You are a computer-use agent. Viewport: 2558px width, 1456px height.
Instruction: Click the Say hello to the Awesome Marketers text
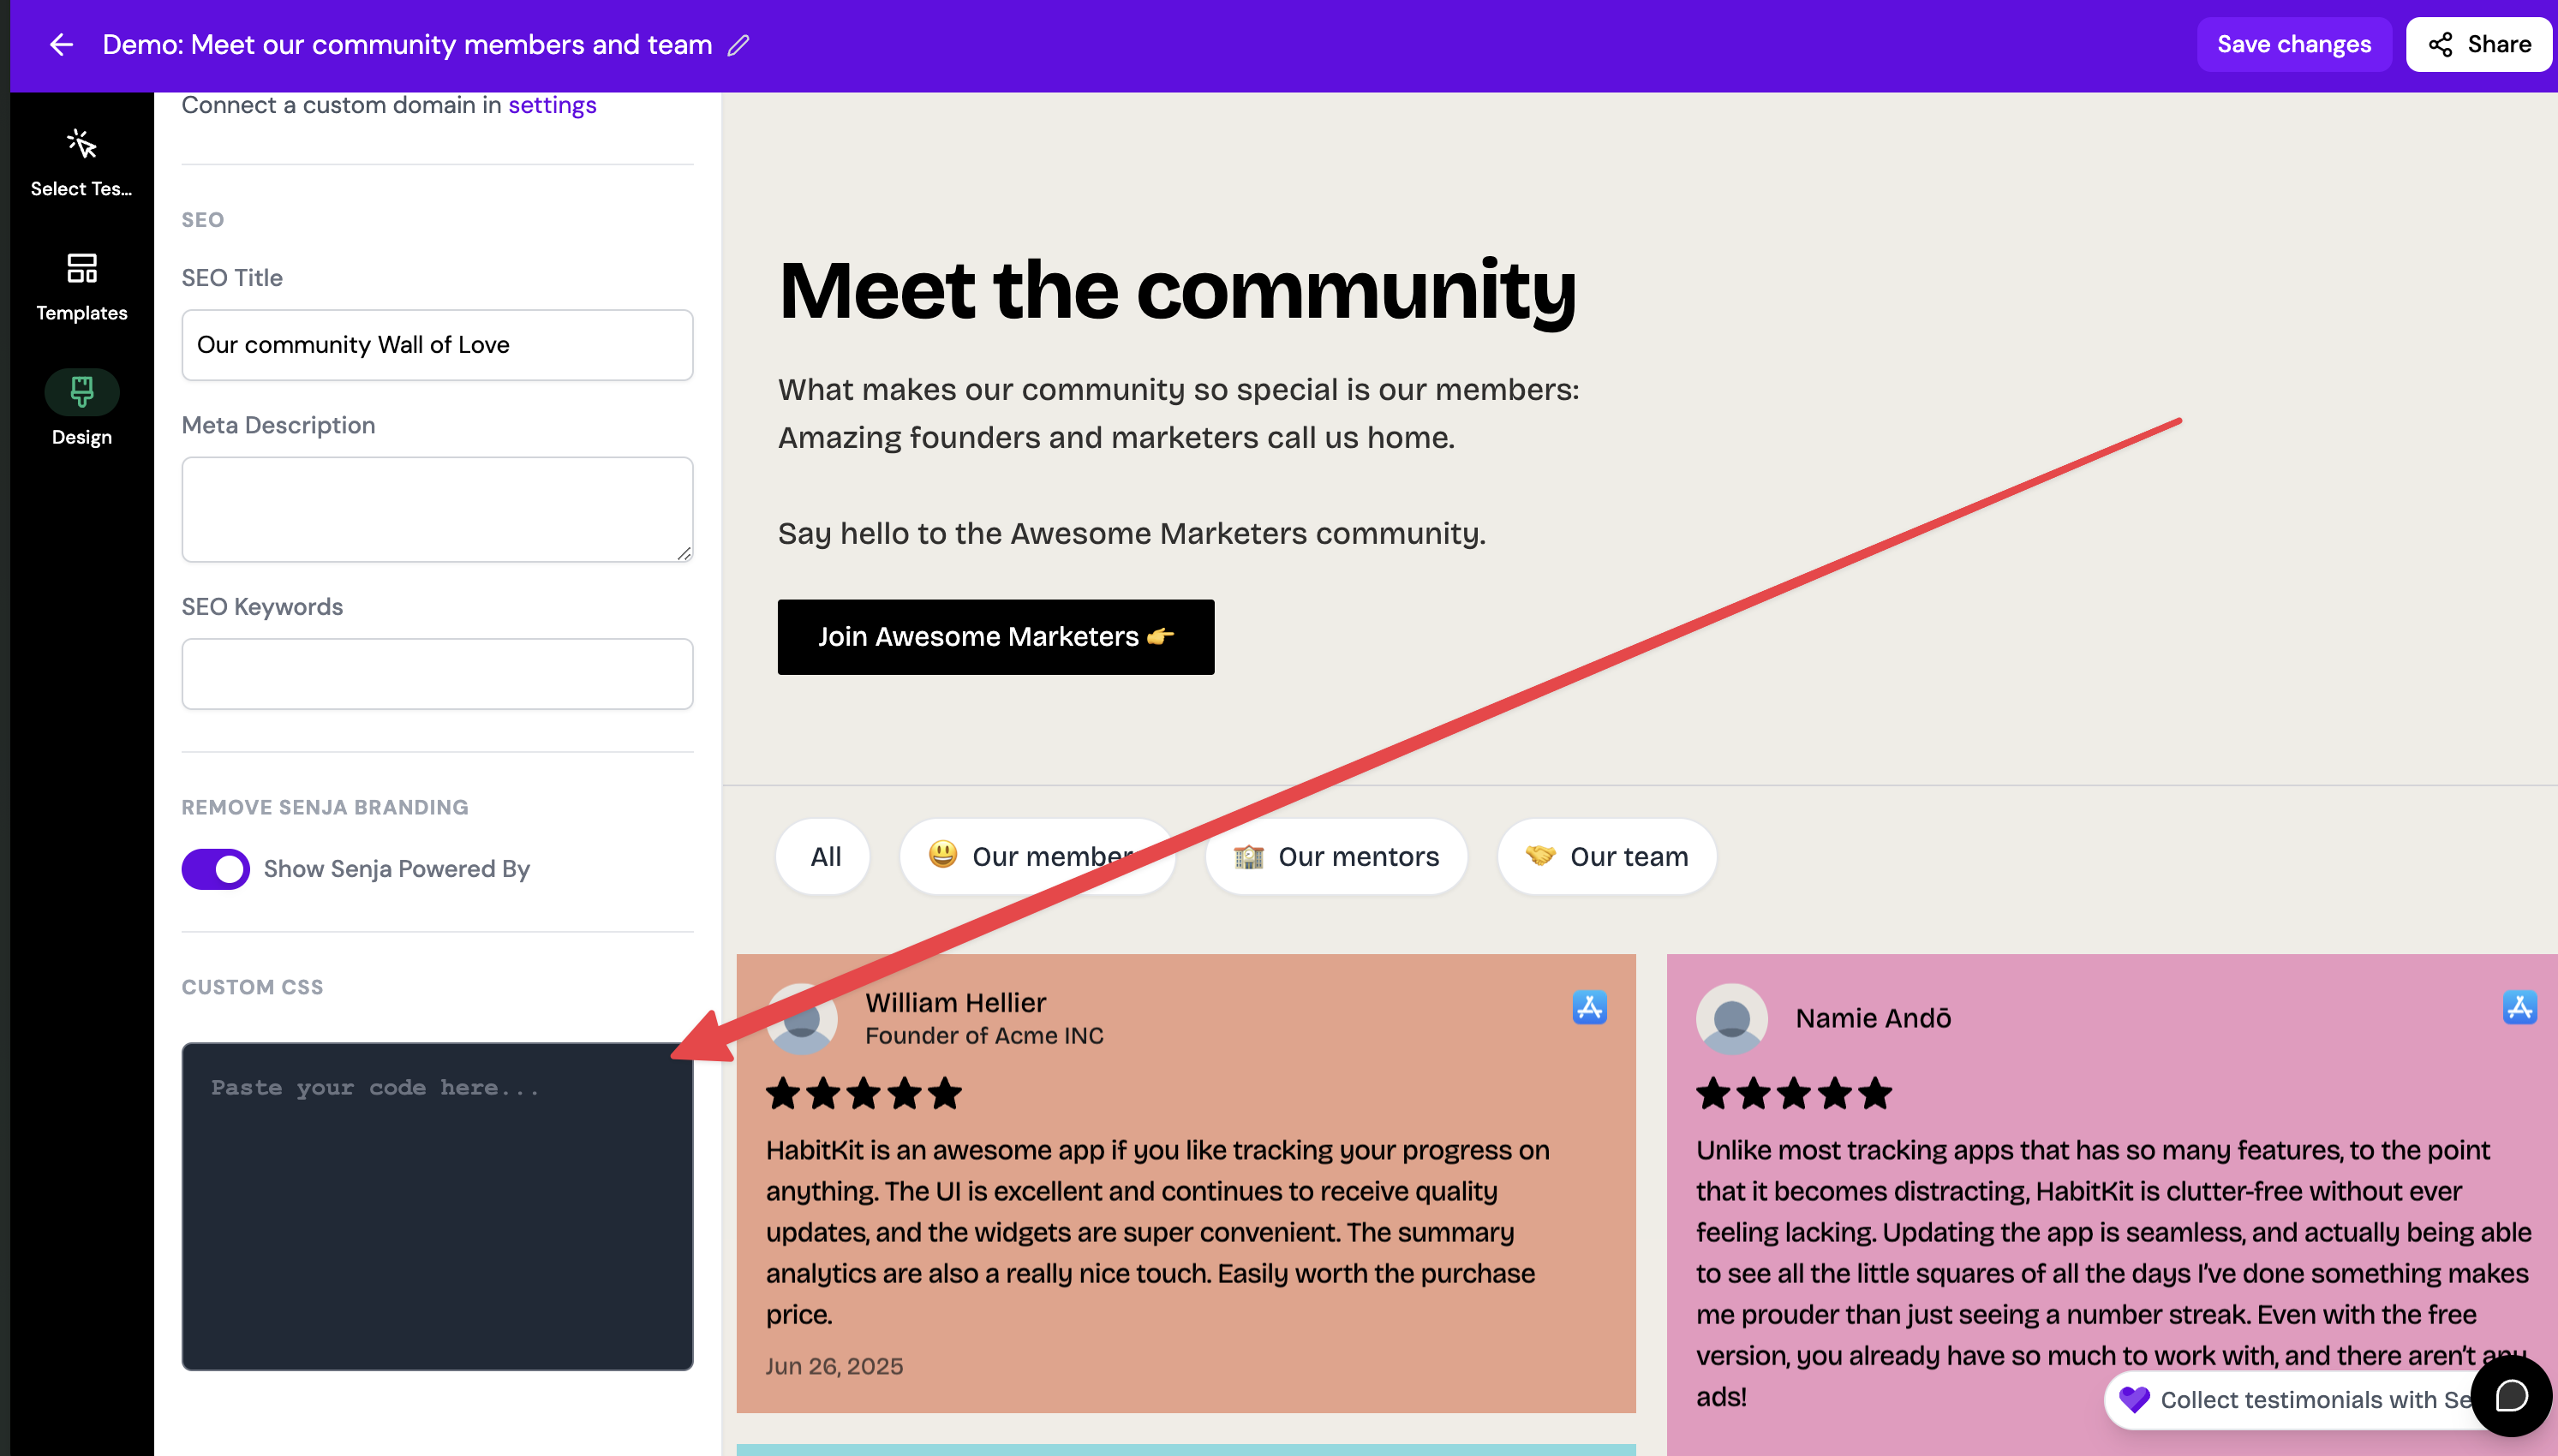(1131, 533)
